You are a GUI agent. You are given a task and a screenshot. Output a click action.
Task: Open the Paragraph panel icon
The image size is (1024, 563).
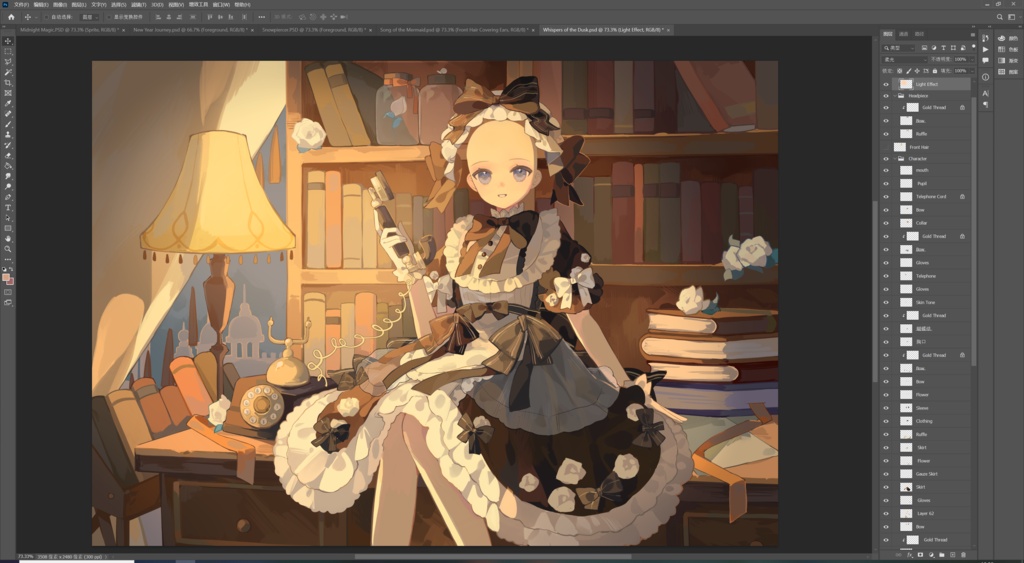(985, 104)
